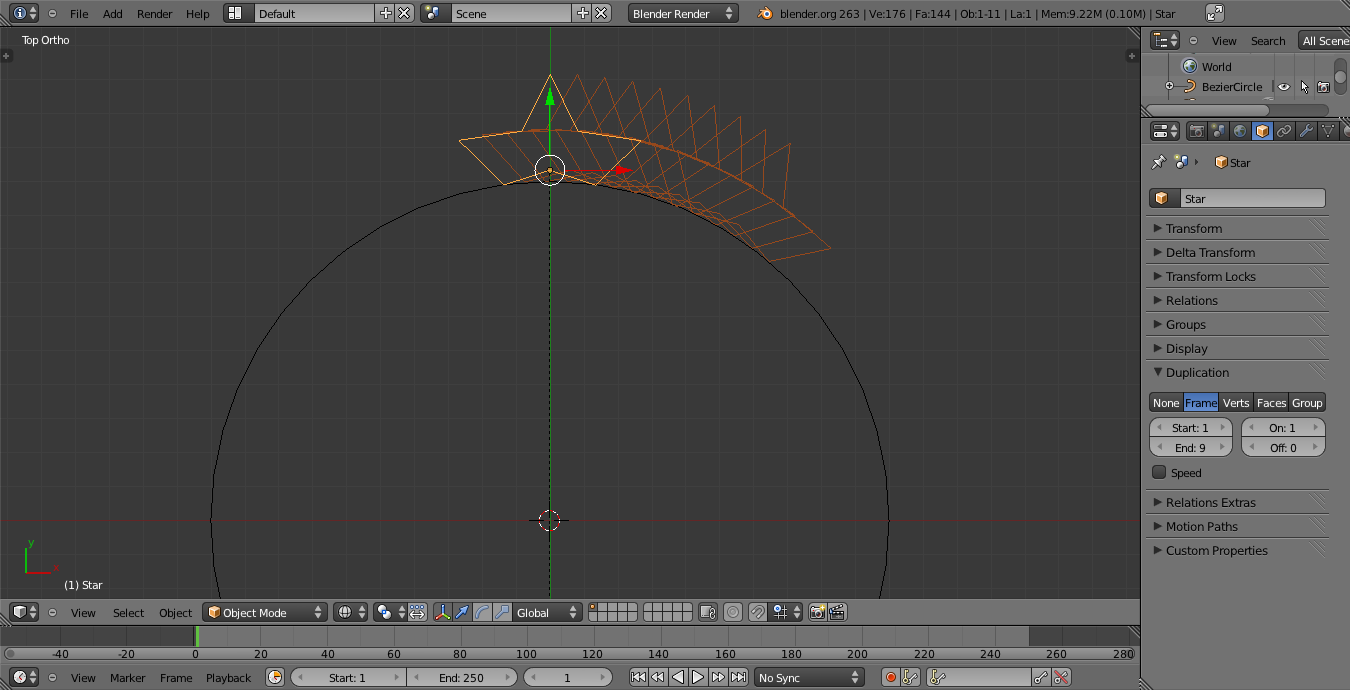1350x690 pixels.
Task: Toggle BezierCircle renderability camera
Action: pyautogui.click(x=1323, y=87)
